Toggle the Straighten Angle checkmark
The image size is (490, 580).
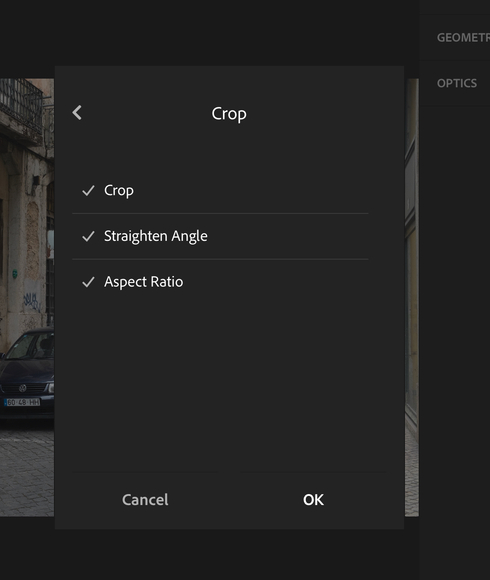(88, 236)
